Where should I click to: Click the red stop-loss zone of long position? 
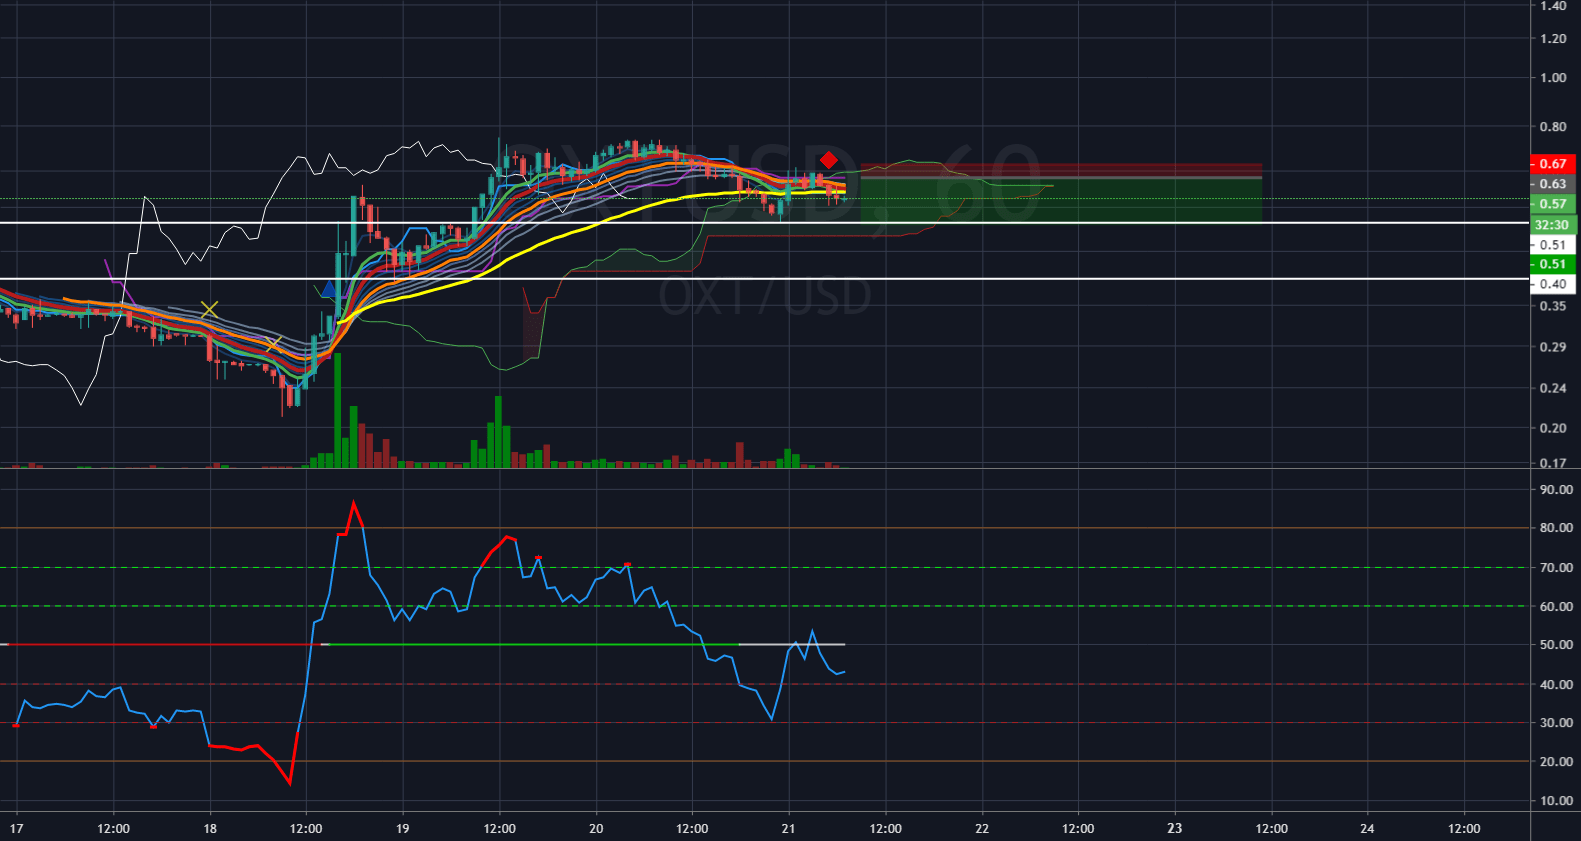(x=1061, y=170)
